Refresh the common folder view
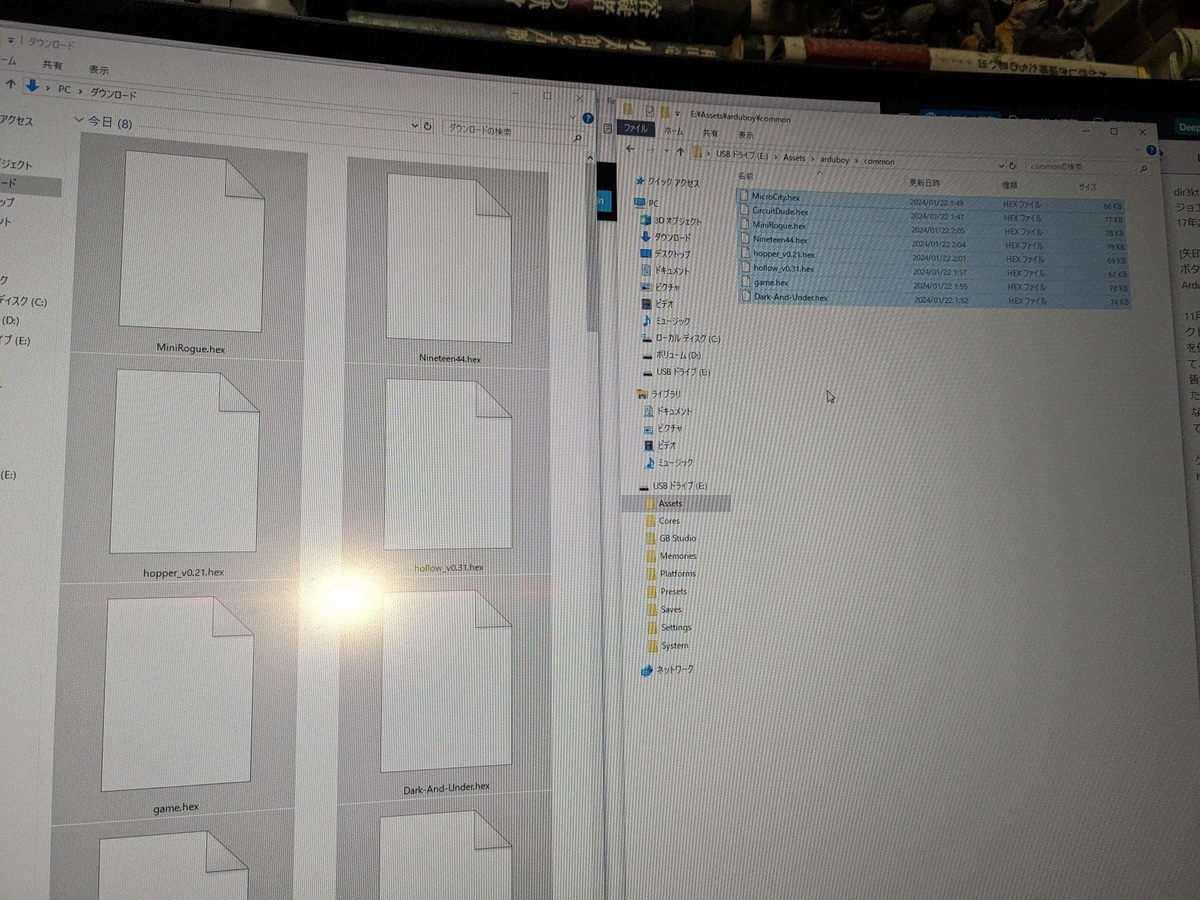 (1012, 166)
